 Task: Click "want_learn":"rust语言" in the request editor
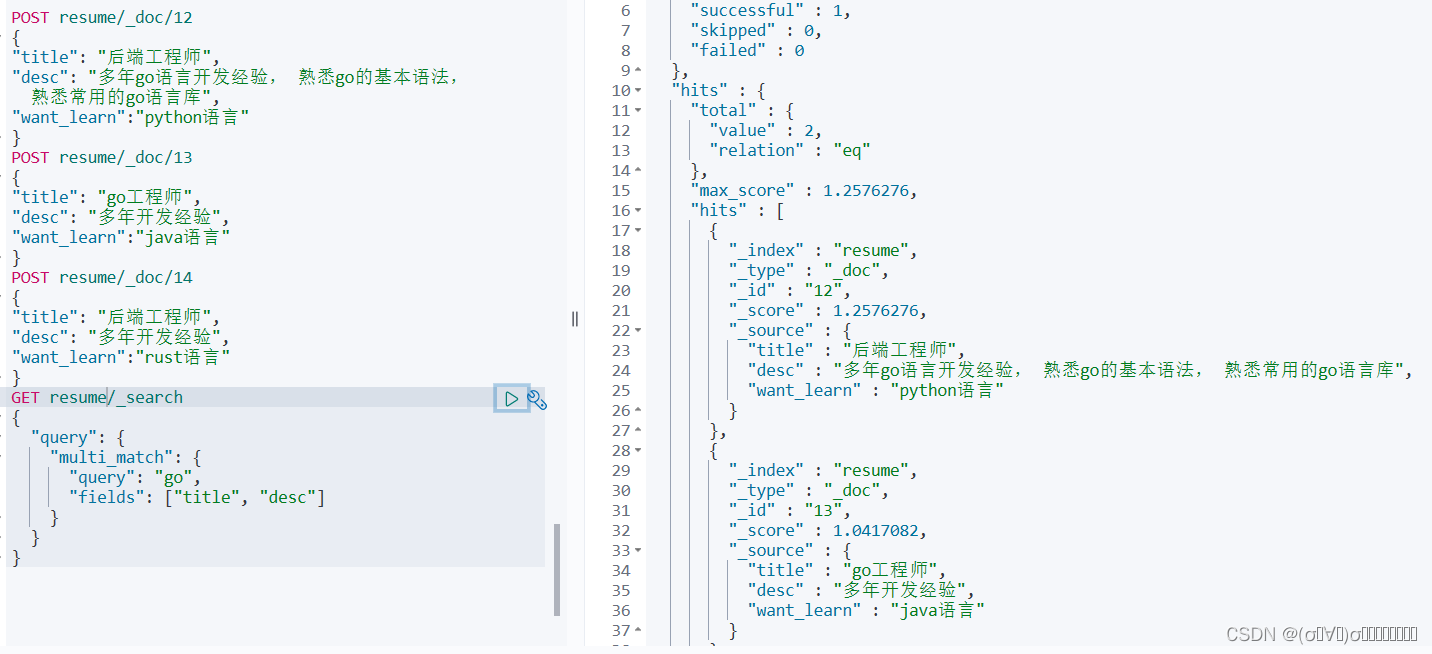click(121, 358)
